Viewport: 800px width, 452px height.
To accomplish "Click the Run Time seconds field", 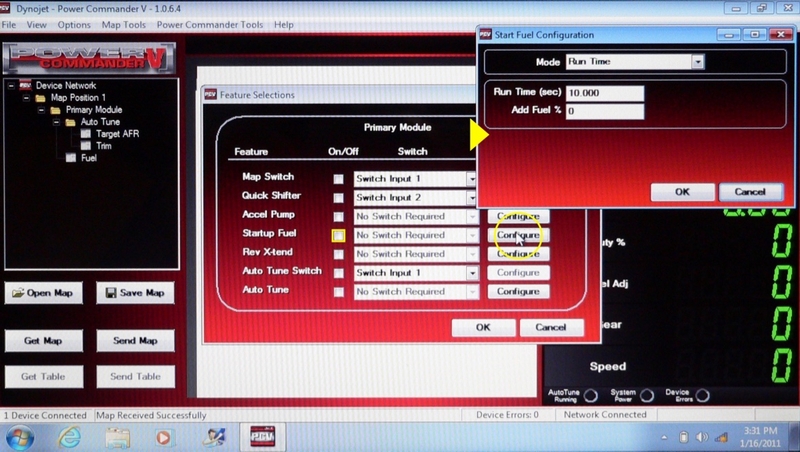I will [604, 93].
